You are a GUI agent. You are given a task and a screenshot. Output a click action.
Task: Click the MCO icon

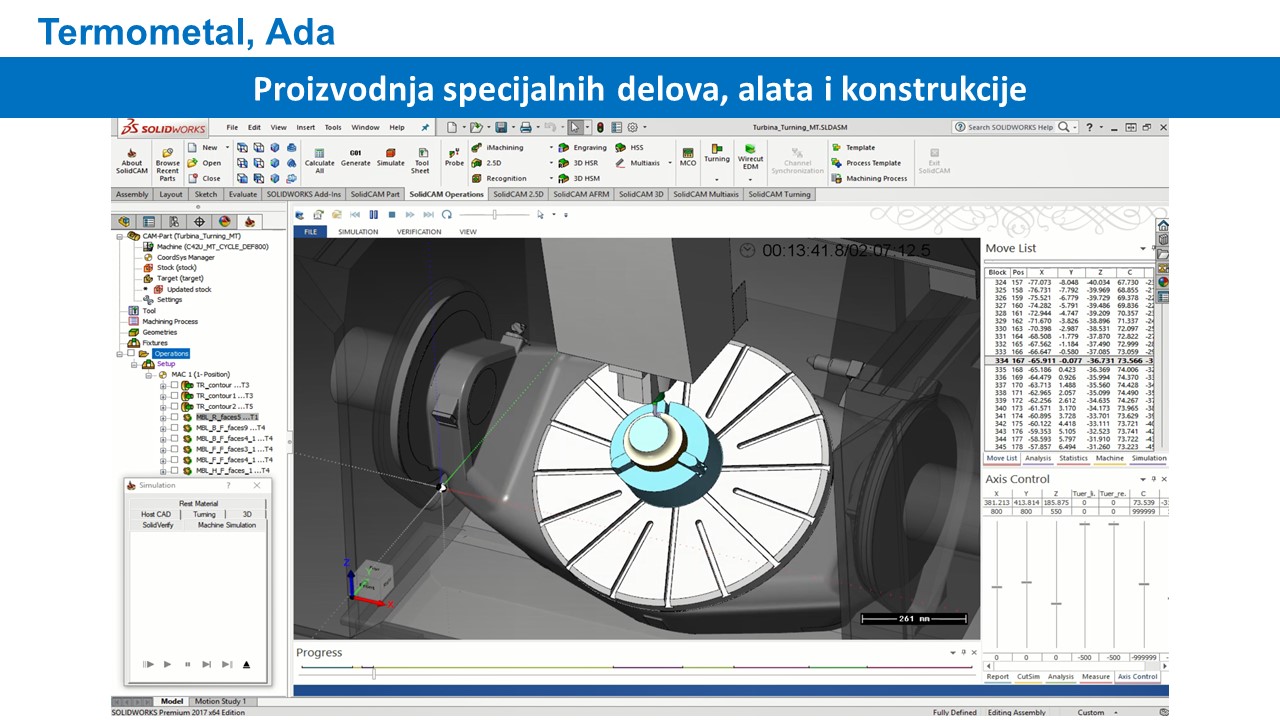(x=688, y=156)
